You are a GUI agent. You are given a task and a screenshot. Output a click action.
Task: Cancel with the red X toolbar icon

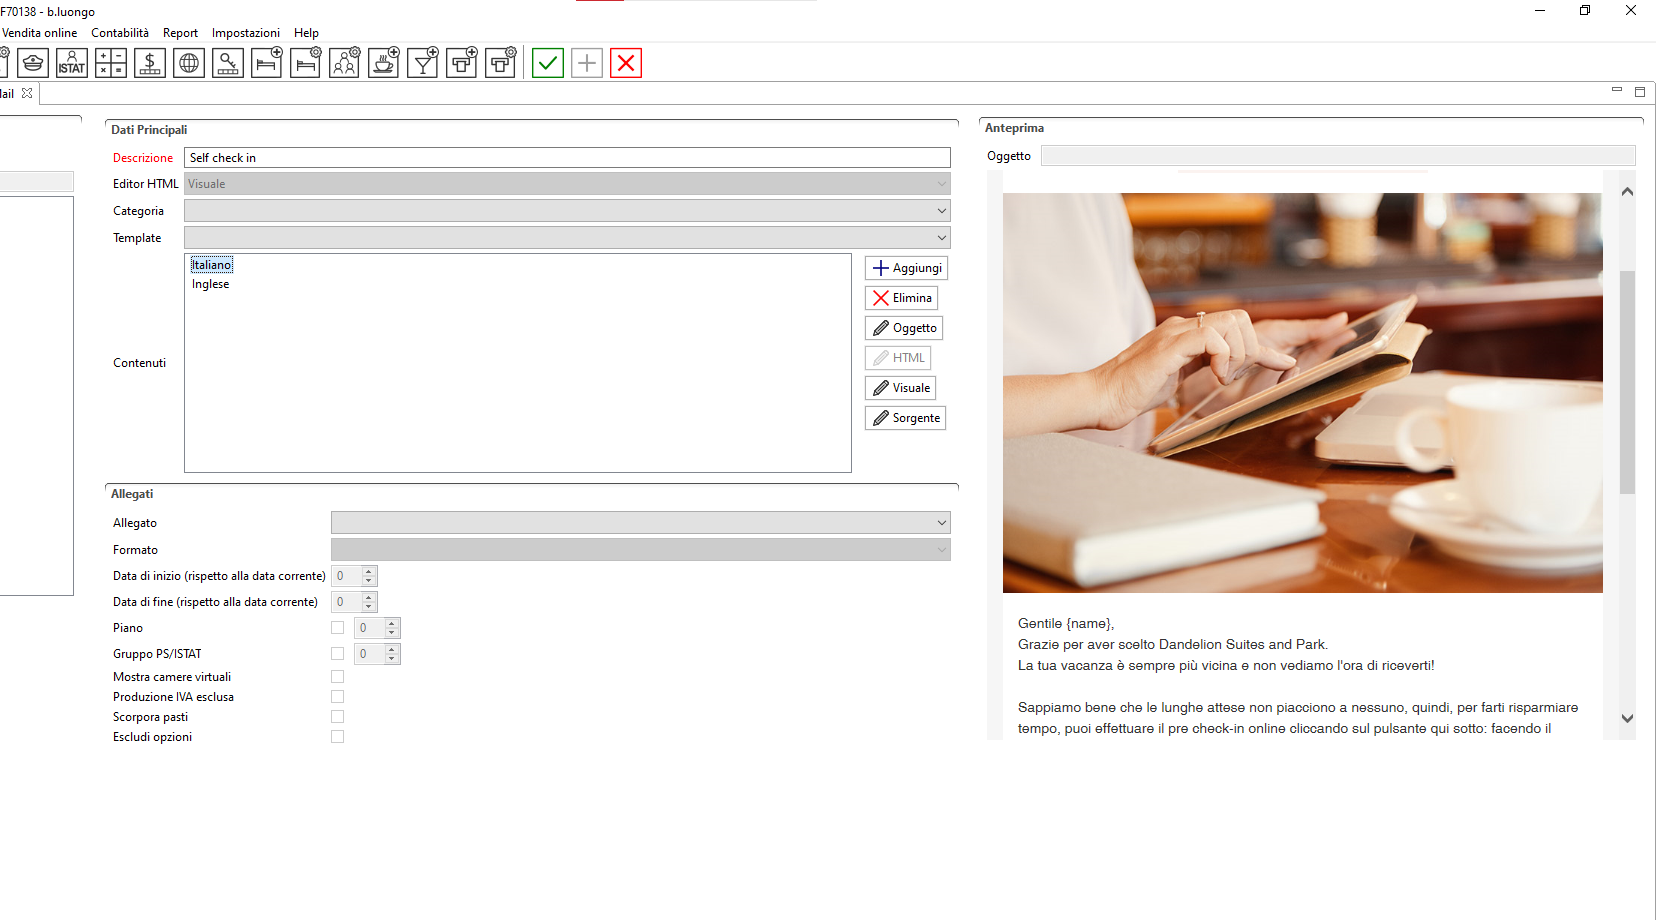tap(626, 63)
